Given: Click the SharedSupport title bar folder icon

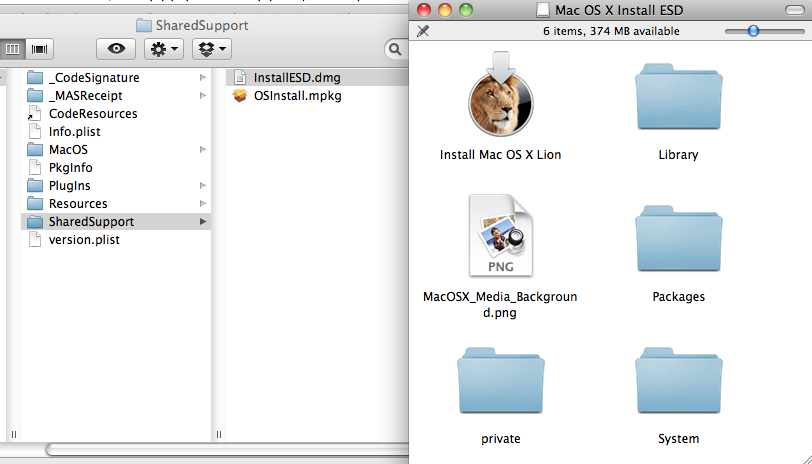Looking at the screenshot, I should point(143,25).
